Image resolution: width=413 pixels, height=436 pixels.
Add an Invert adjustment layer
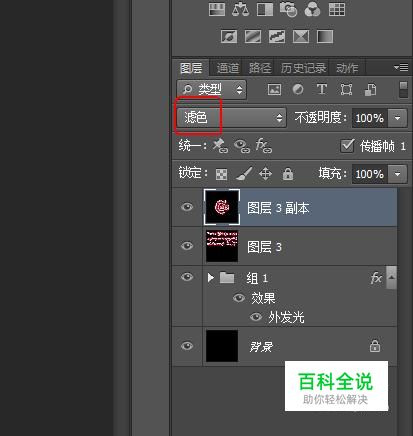tap(229, 36)
